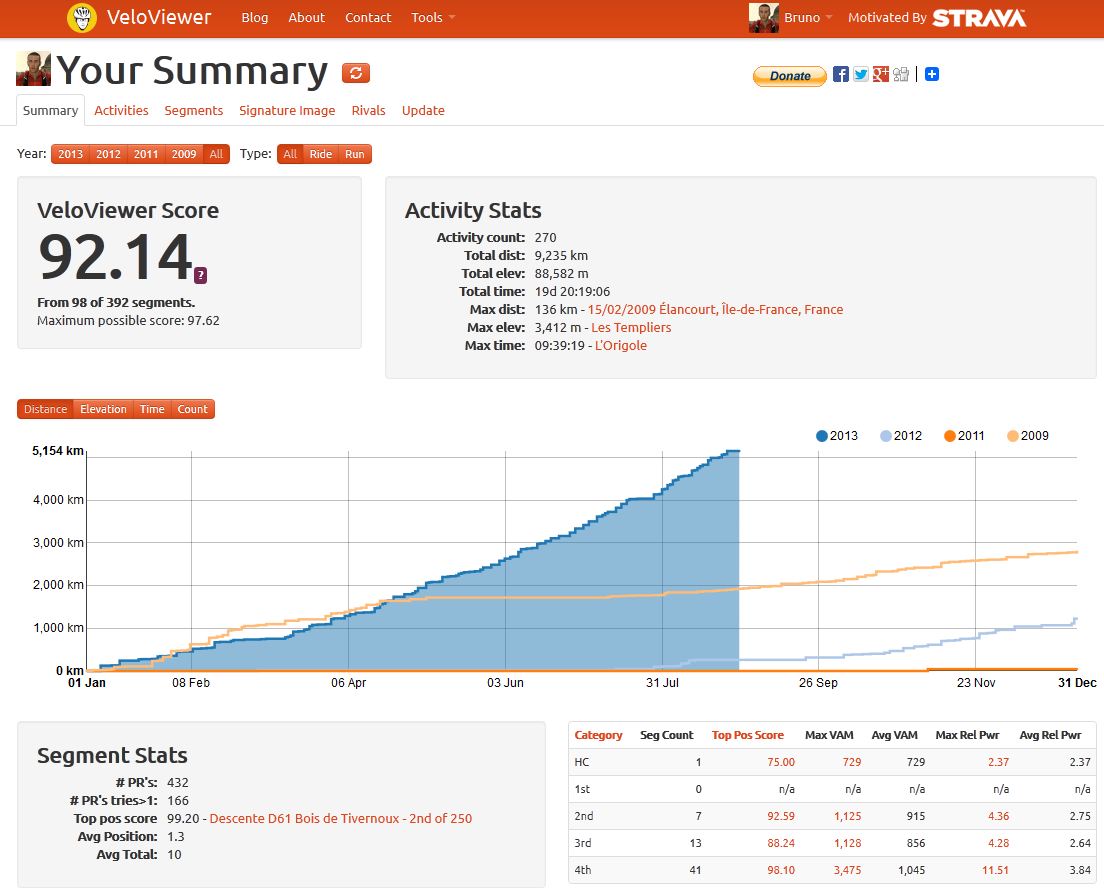
Task: Open the L'Origole activity link
Action: pos(621,345)
